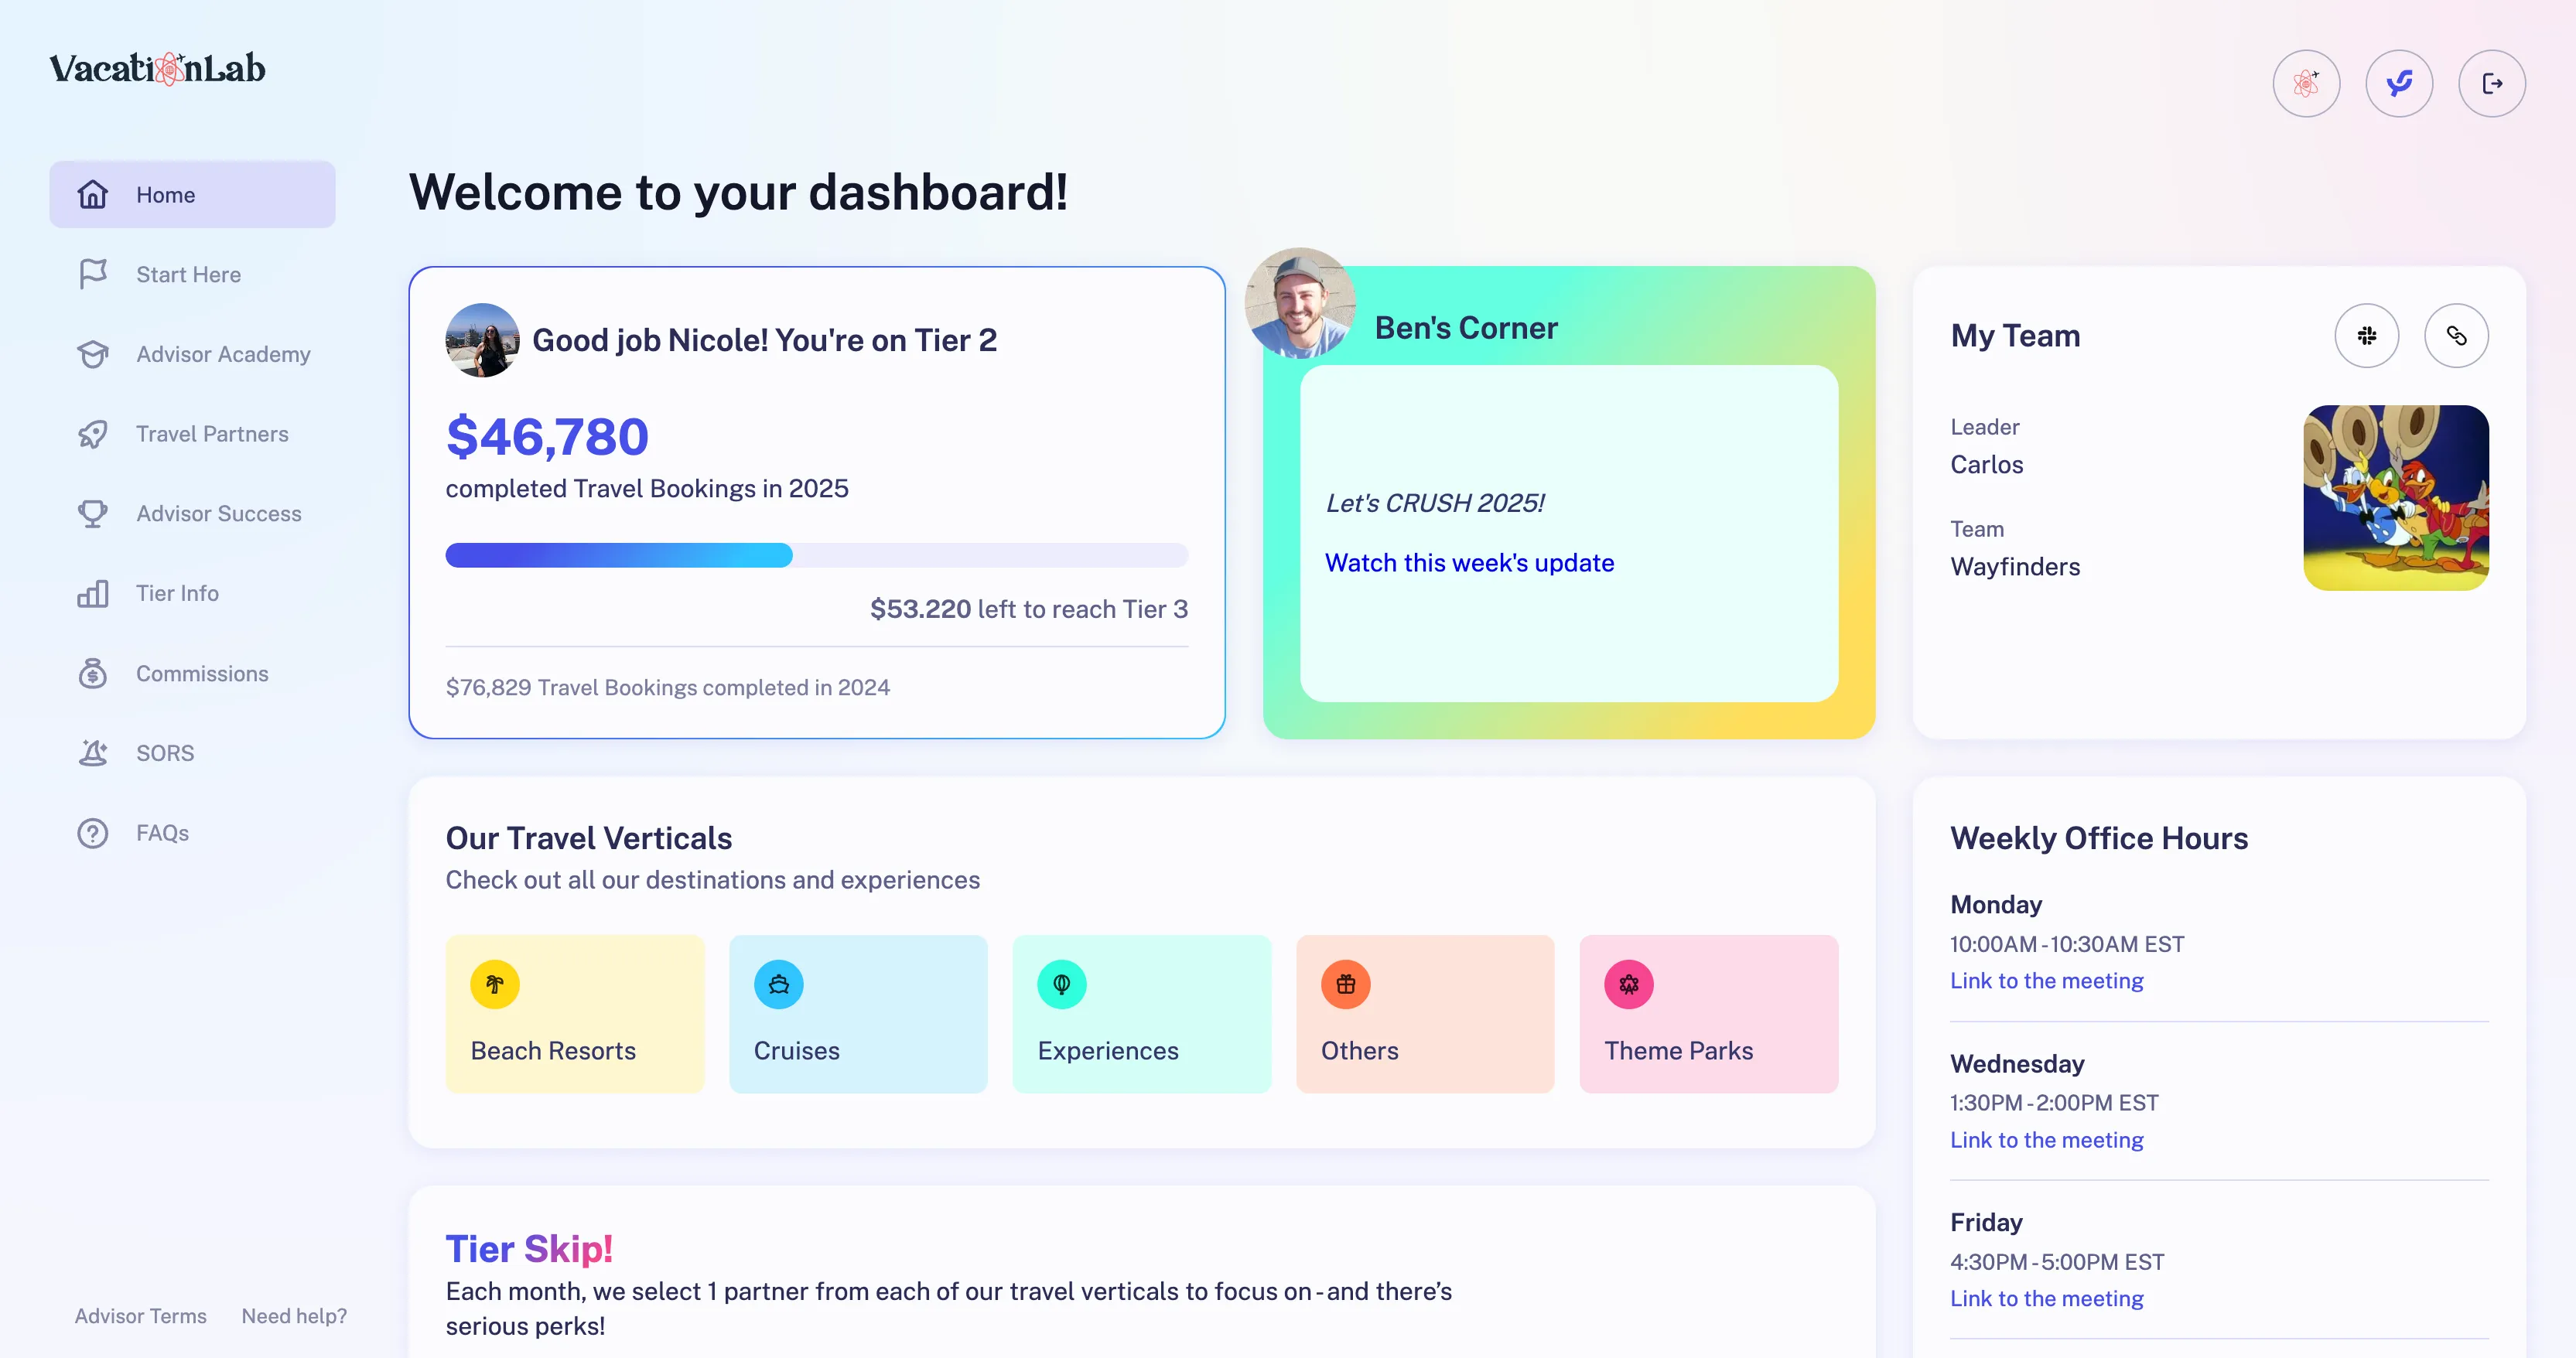This screenshot has height=1358, width=2576.
Task: Click the hot air balloon Experiences icon
Action: (1061, 984)
